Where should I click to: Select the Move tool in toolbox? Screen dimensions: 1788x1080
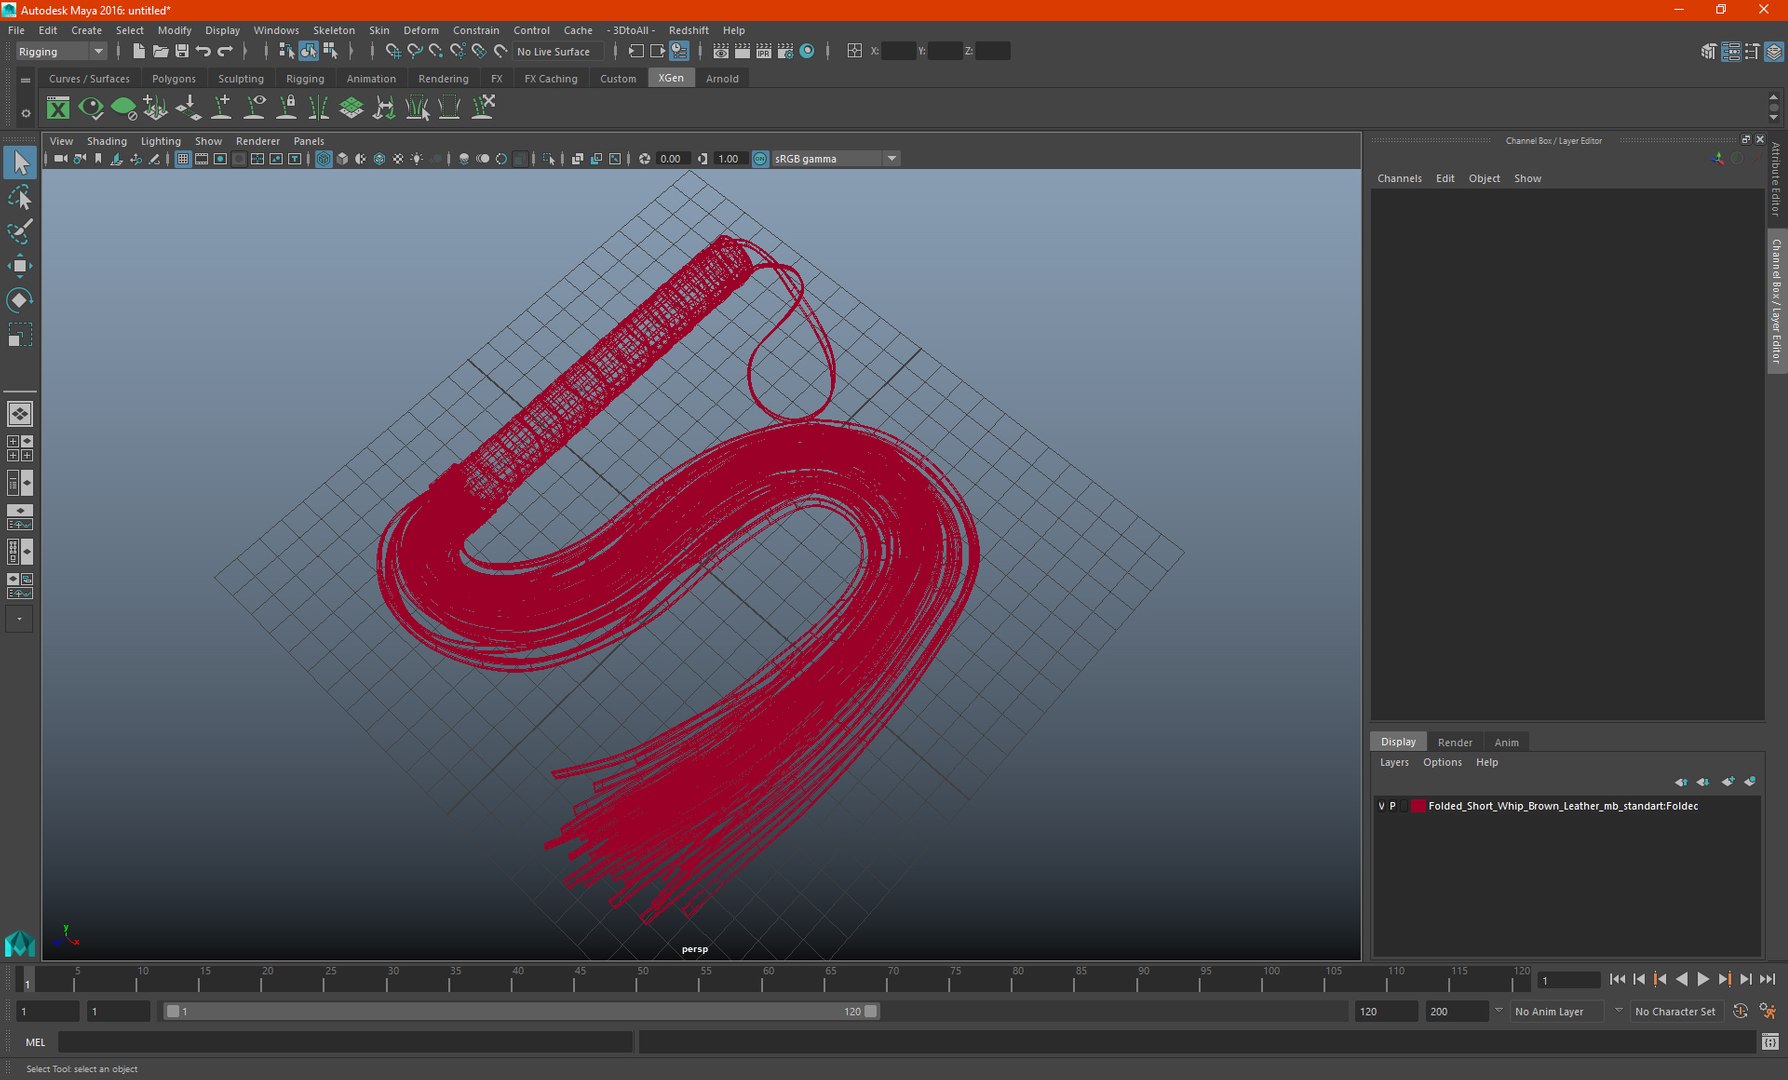pos(19,265)
